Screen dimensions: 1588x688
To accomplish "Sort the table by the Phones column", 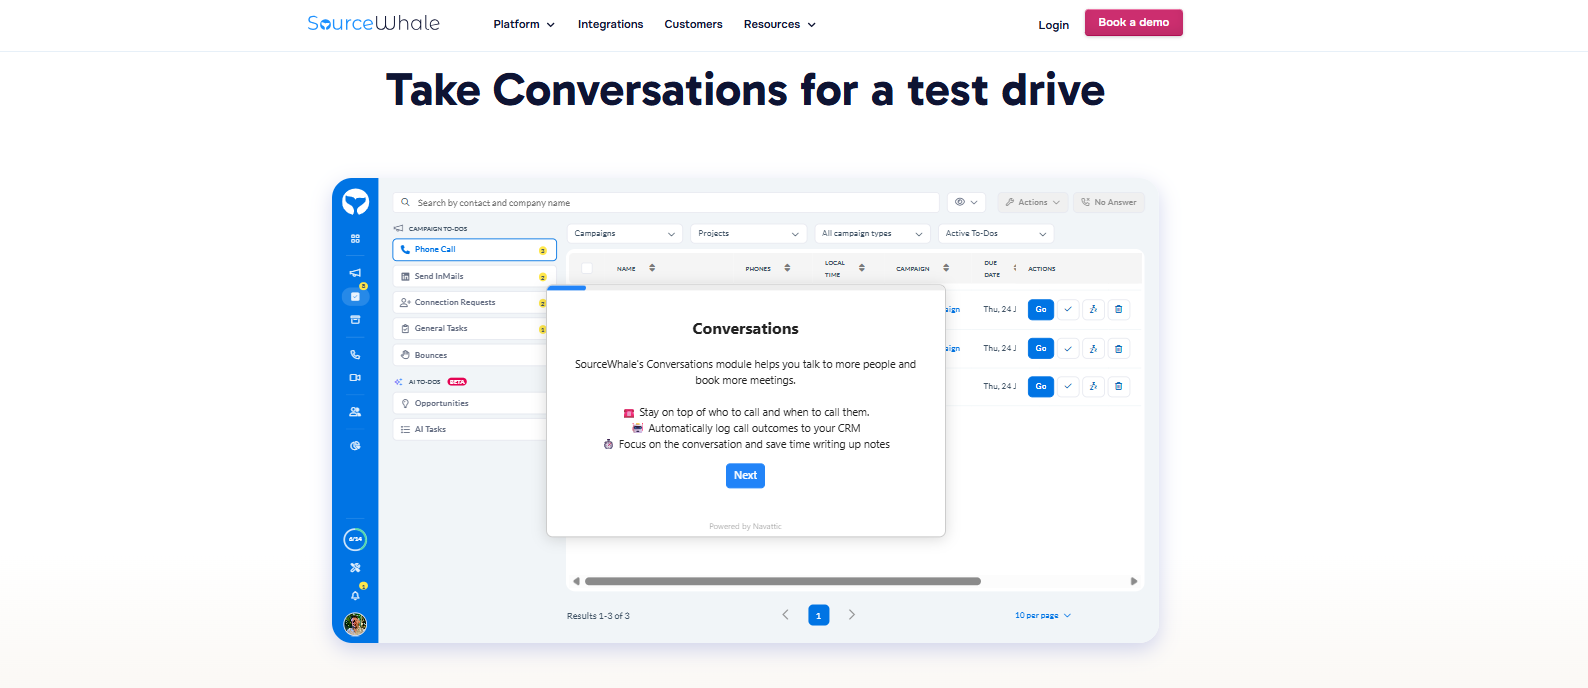I will [x=787, y=268].
